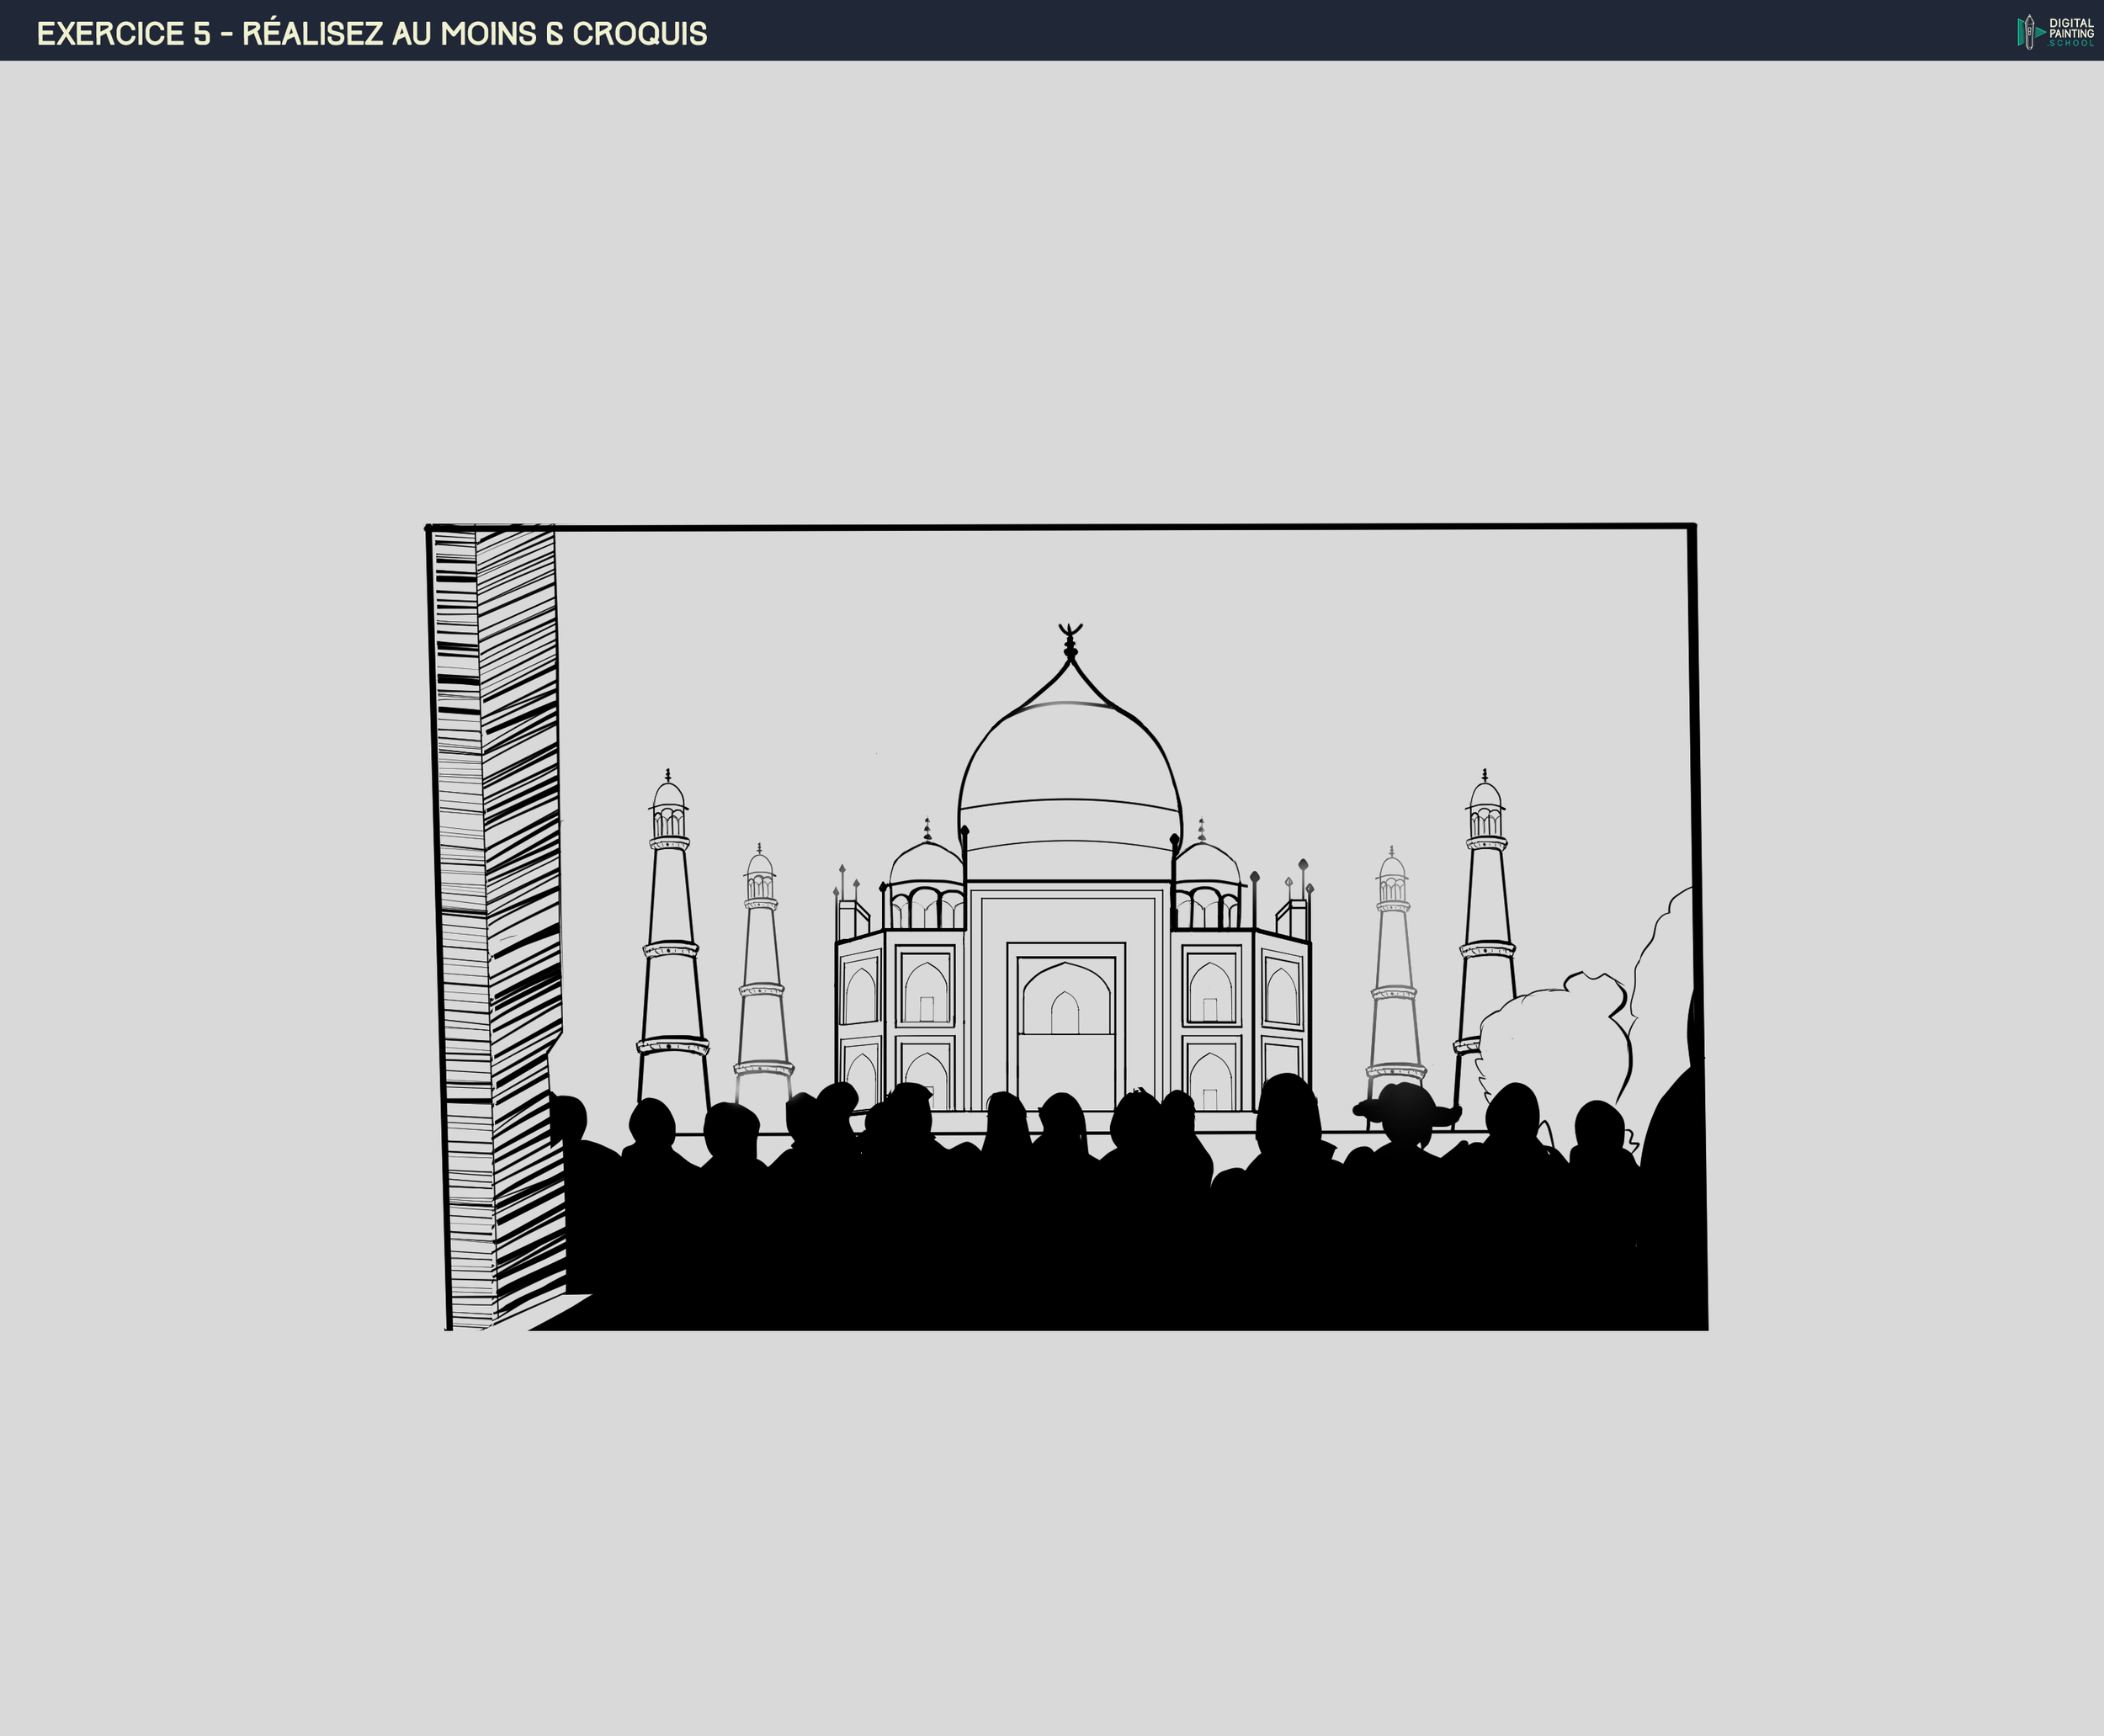The width and height of the screenshot is (2104, 1736).
Task: Click the central arched entrance doorway
Action: click(x=1065, y=1010)
